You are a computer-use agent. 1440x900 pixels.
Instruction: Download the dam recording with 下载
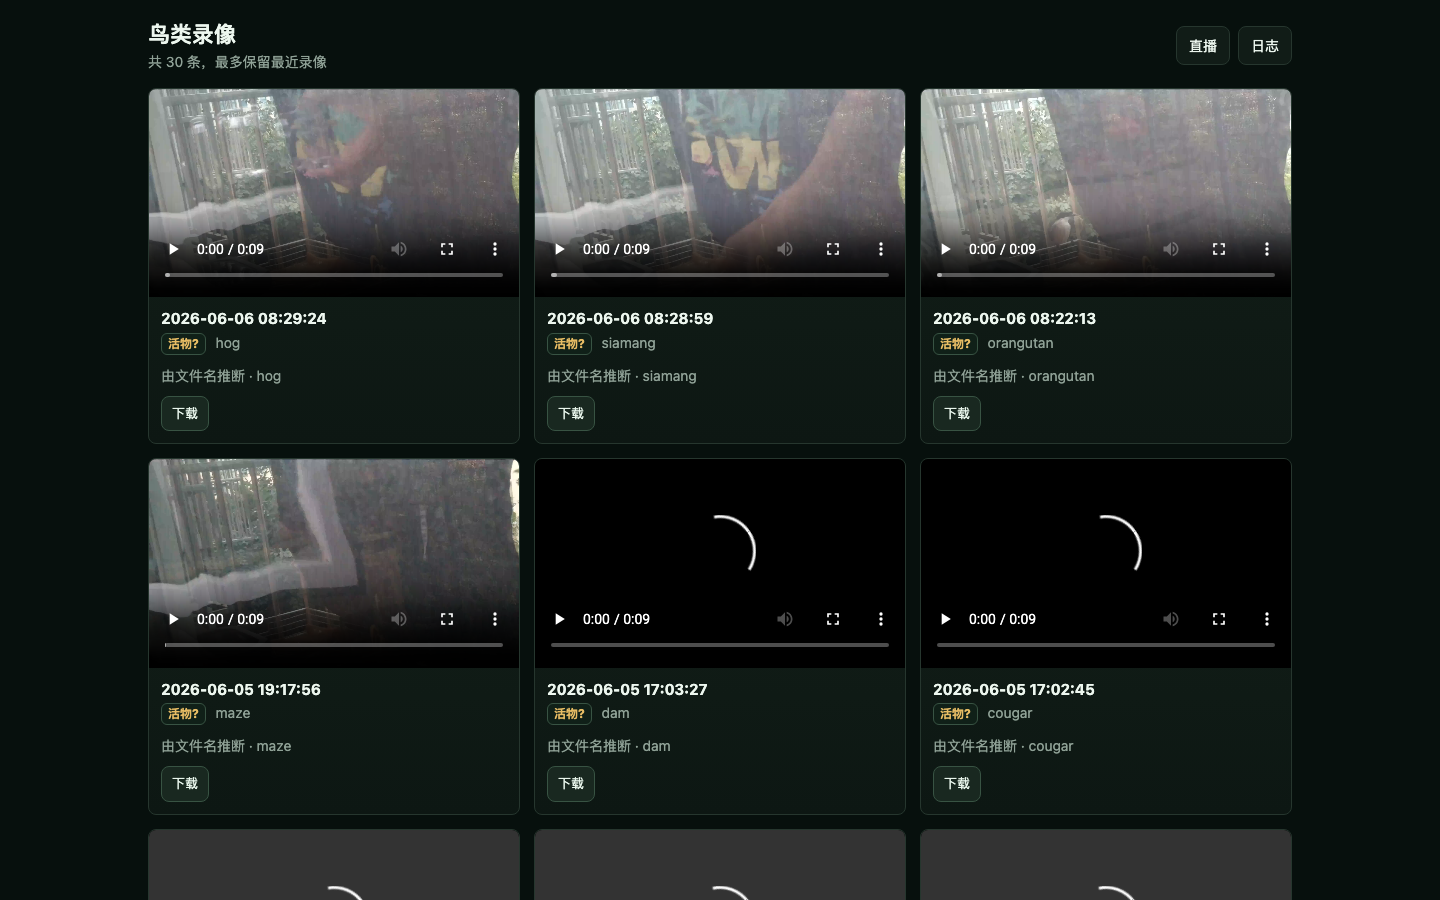(571, 783)
